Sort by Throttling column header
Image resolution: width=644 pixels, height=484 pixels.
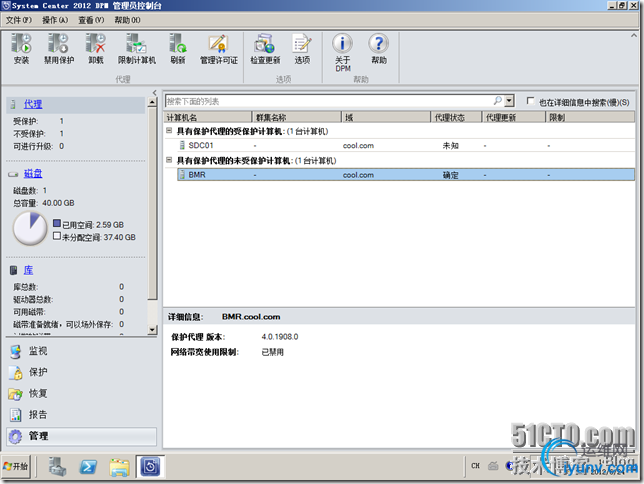[x=591, y=118]
